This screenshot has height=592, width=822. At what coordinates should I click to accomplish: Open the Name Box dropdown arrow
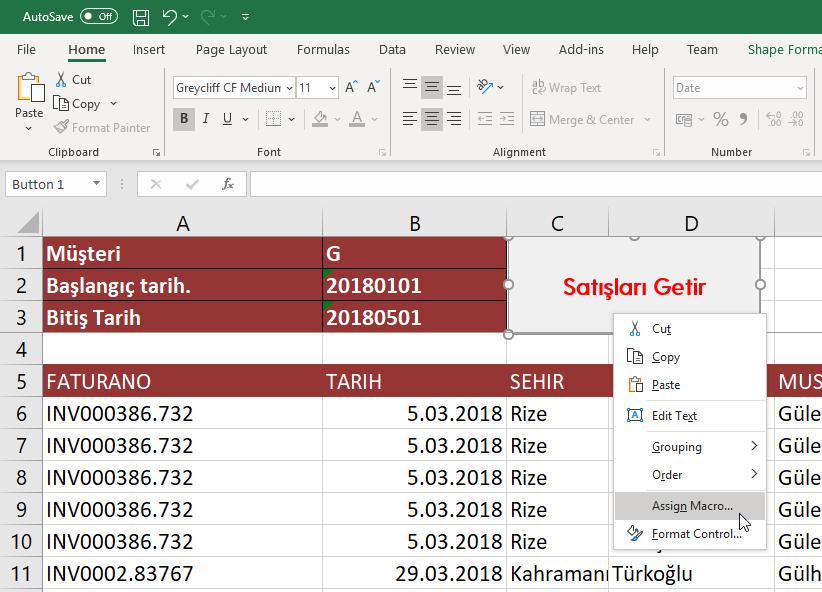coord(96,184)
